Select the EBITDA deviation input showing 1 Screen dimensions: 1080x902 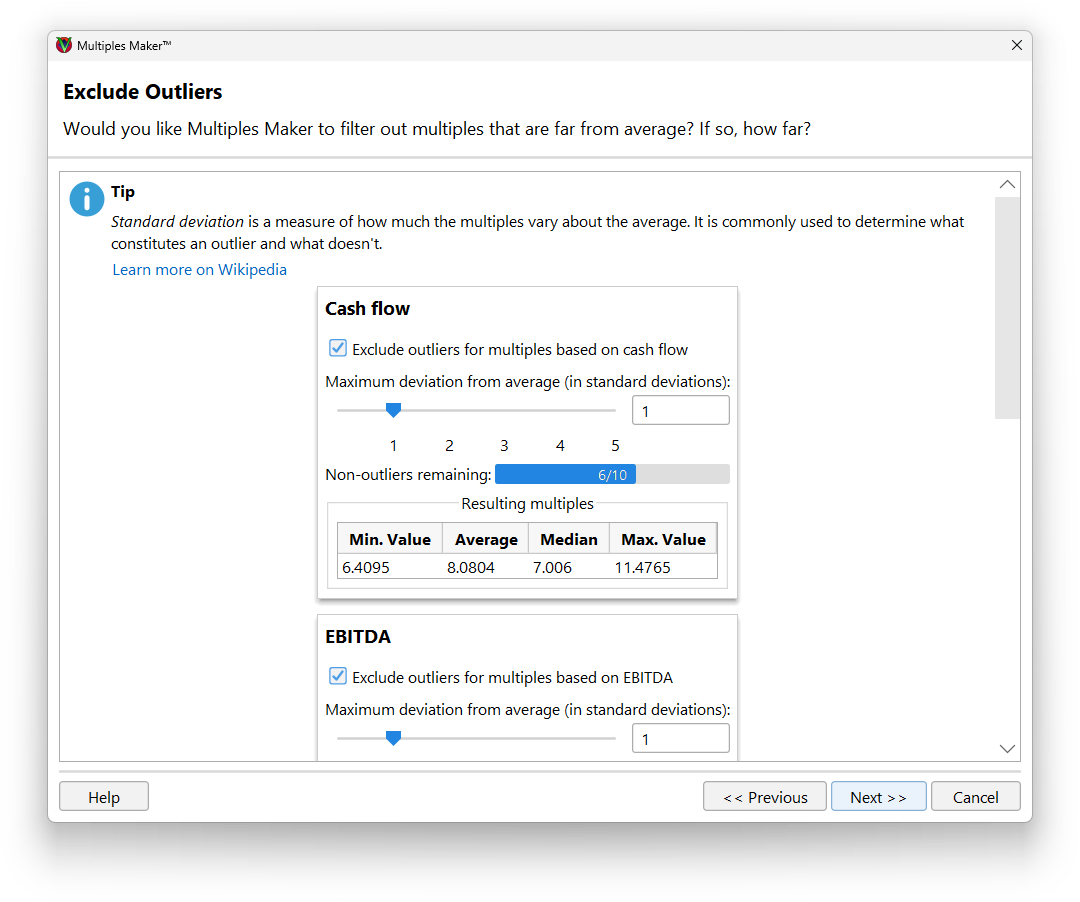tap(680, 738)
